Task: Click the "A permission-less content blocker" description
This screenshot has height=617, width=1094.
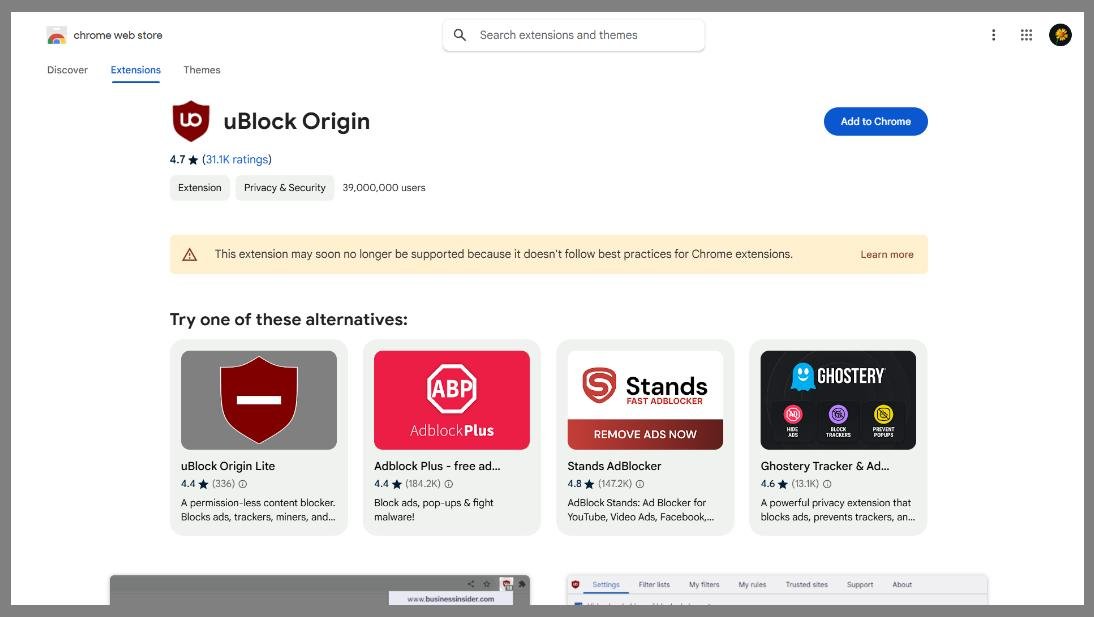Action: click(x=258, y=510)
